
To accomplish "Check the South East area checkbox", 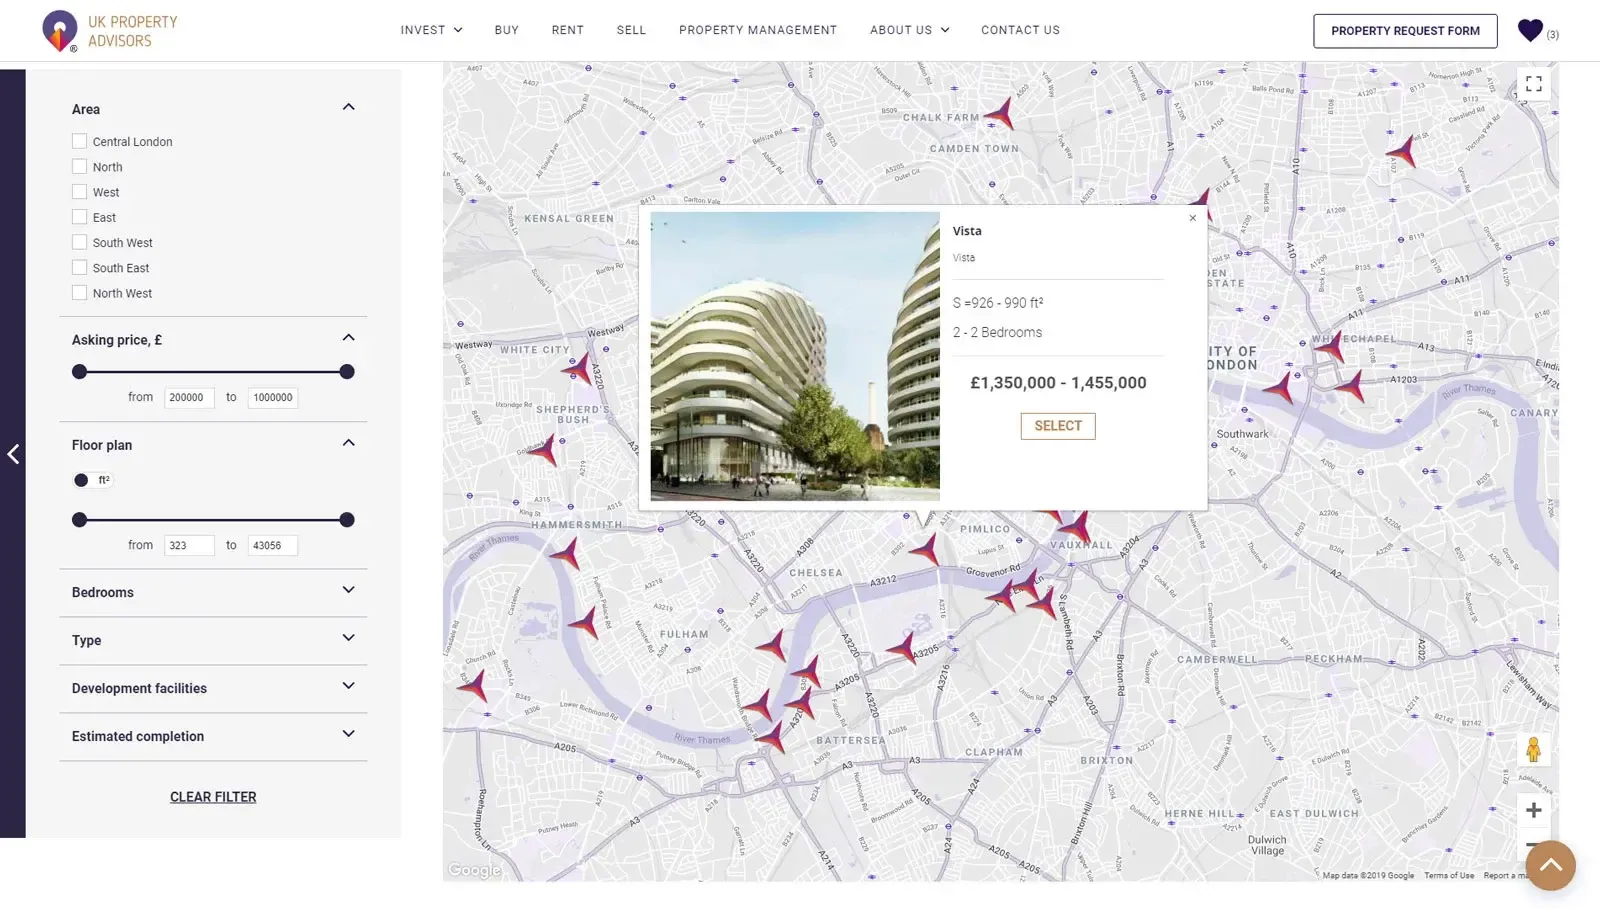I will 79,267.
